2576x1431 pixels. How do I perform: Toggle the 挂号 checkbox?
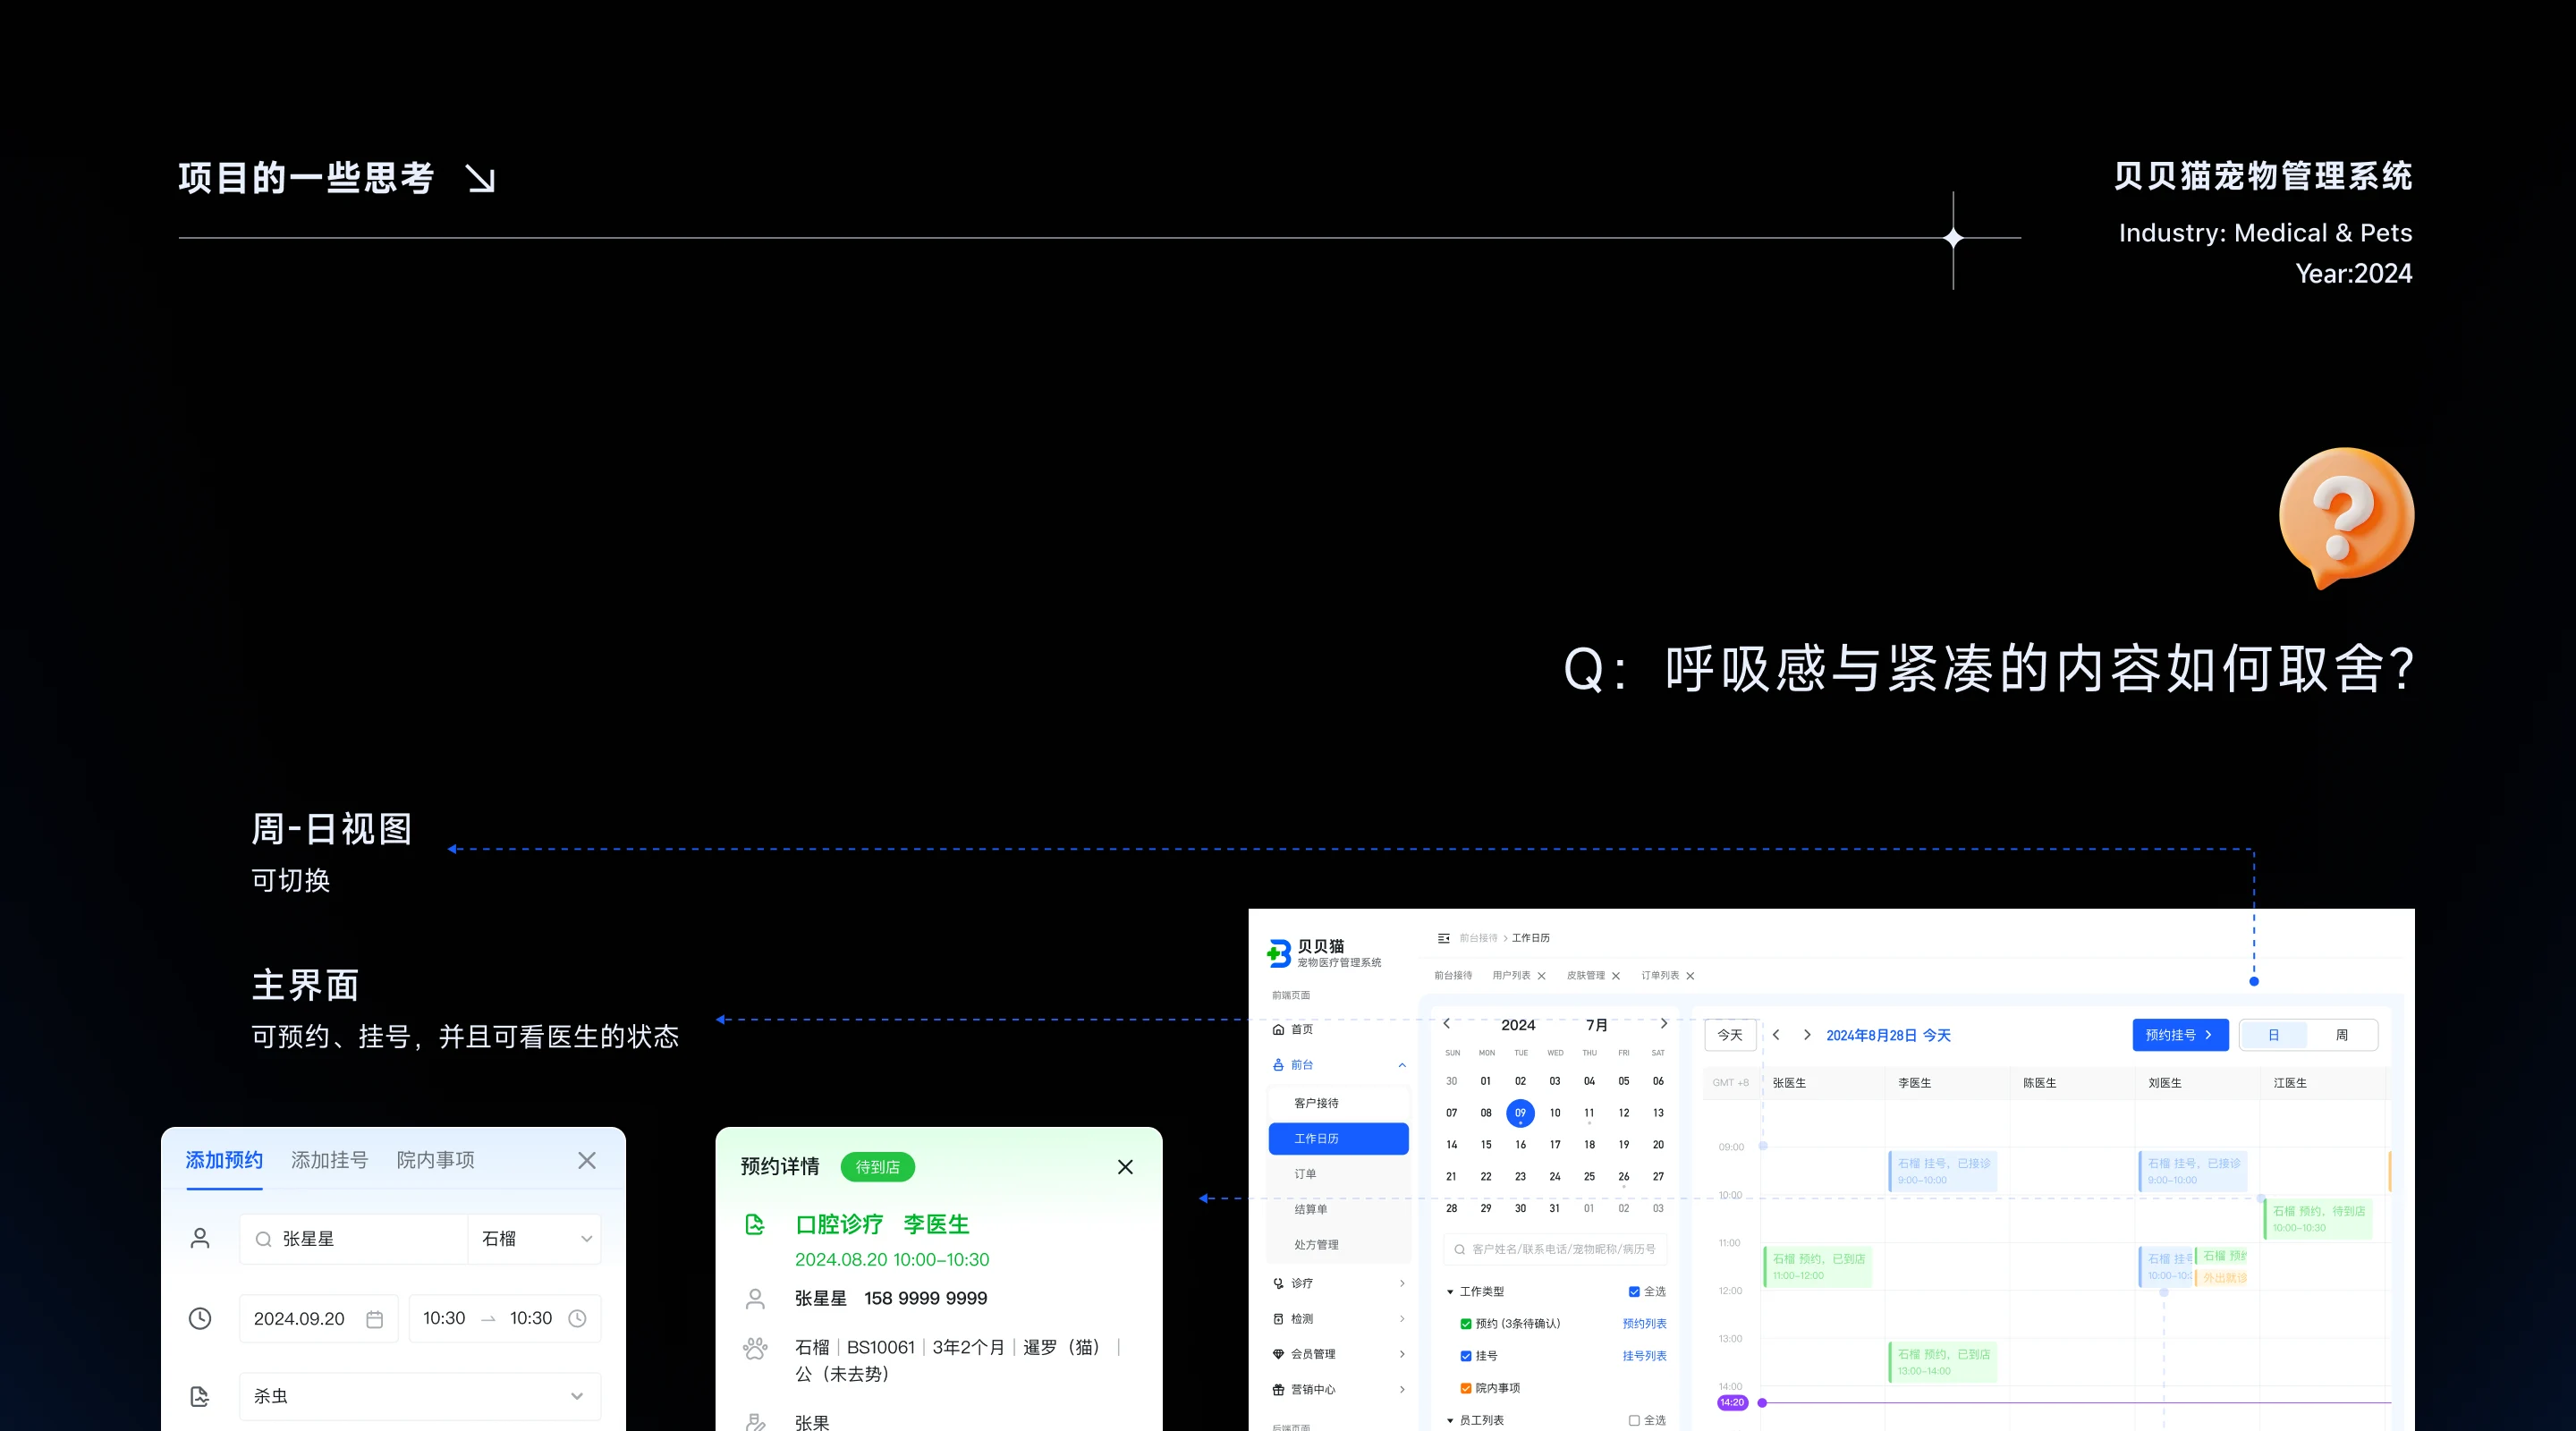1466,1356
